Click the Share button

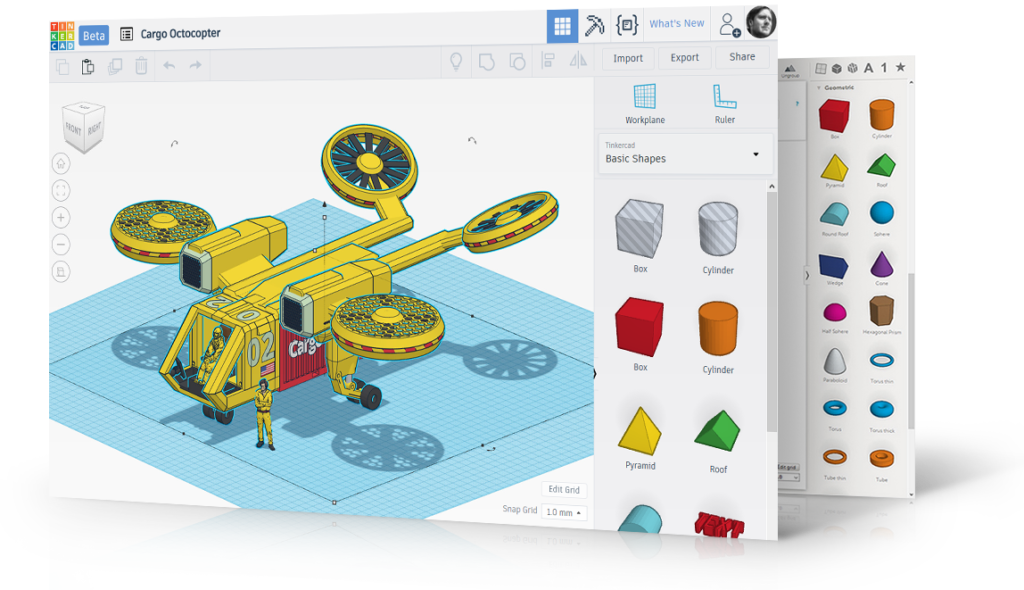[x=742, y=57]
